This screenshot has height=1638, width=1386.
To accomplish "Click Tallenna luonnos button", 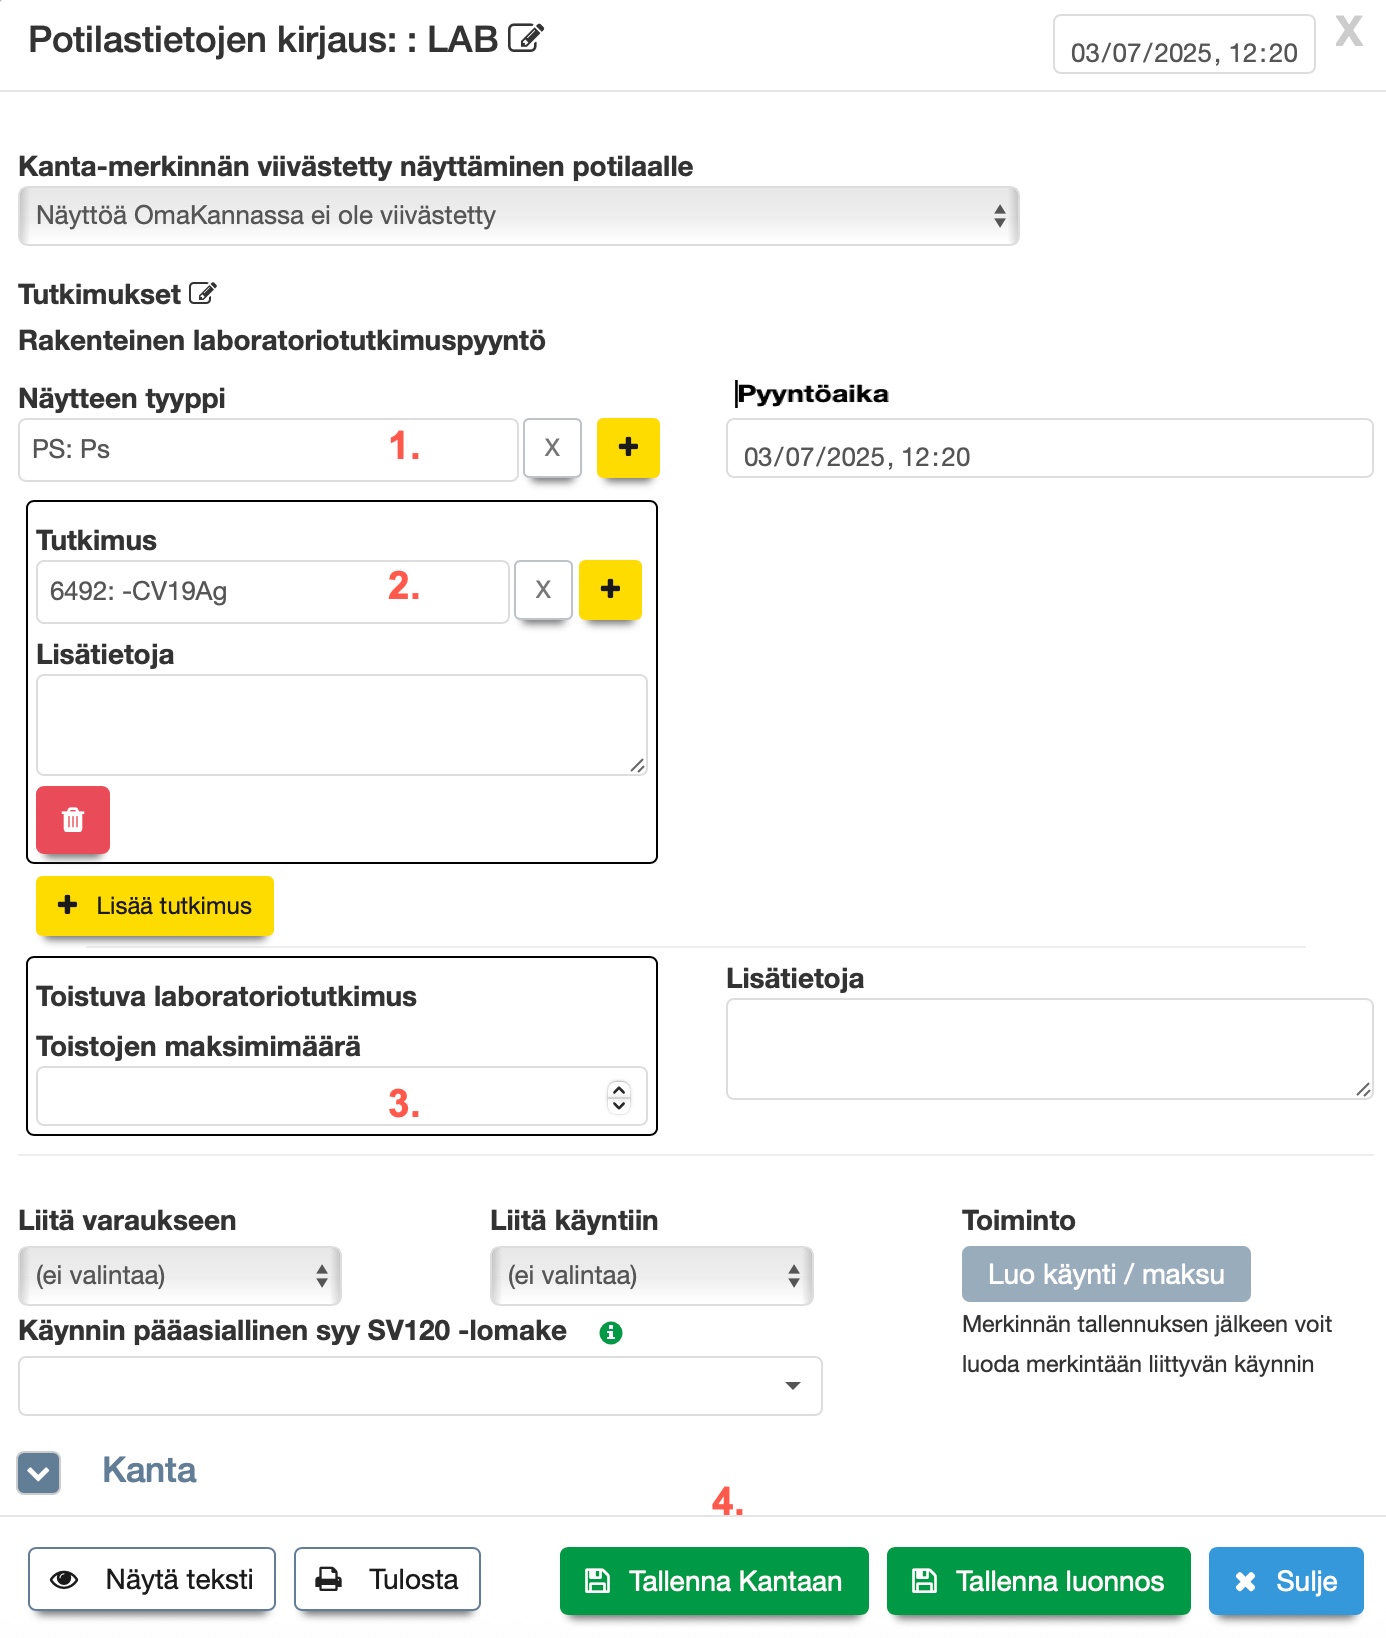I will pyautogui.click(x=1038, y=1580).
